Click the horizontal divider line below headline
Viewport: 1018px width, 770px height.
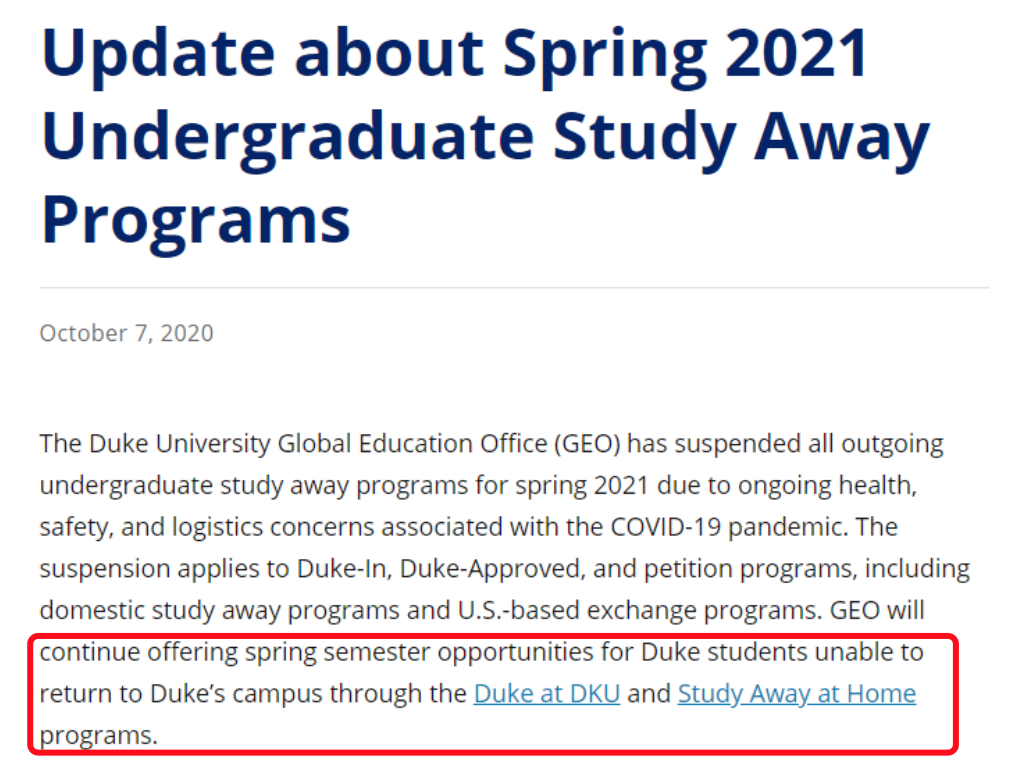[x=514, y=288]
